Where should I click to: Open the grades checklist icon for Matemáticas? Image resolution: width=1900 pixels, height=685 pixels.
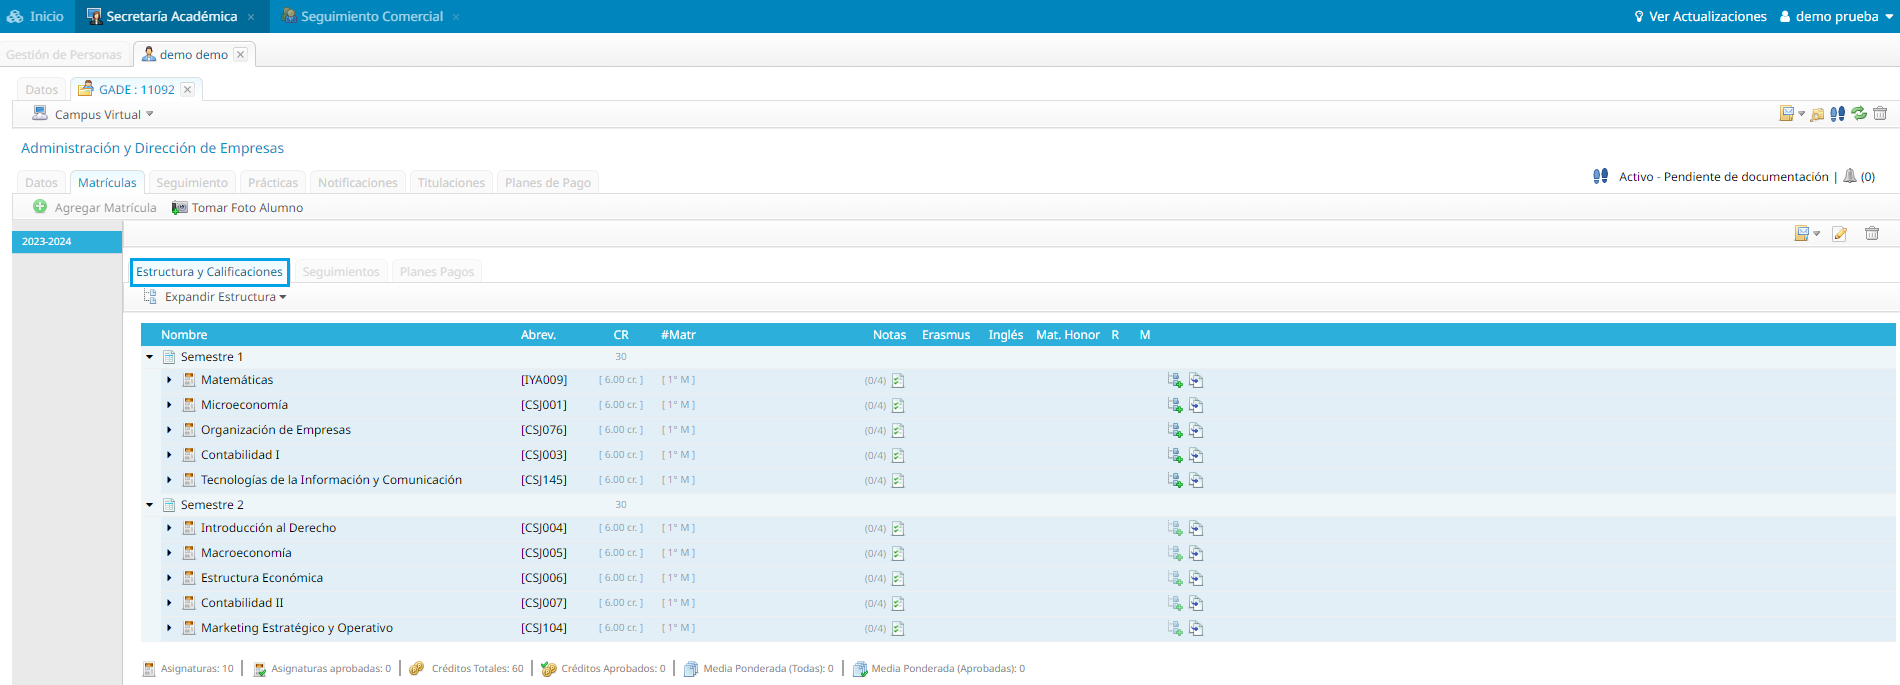pos(898,381)
